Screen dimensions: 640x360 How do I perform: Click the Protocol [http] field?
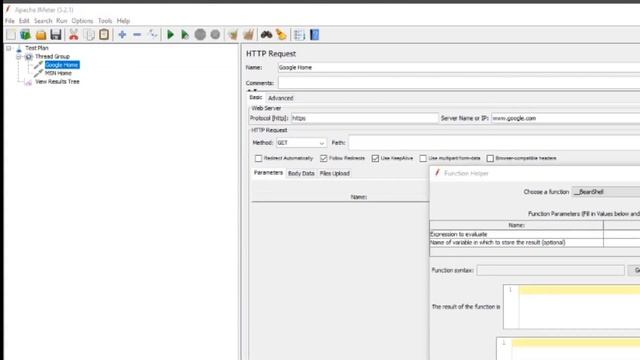(364, 118)
